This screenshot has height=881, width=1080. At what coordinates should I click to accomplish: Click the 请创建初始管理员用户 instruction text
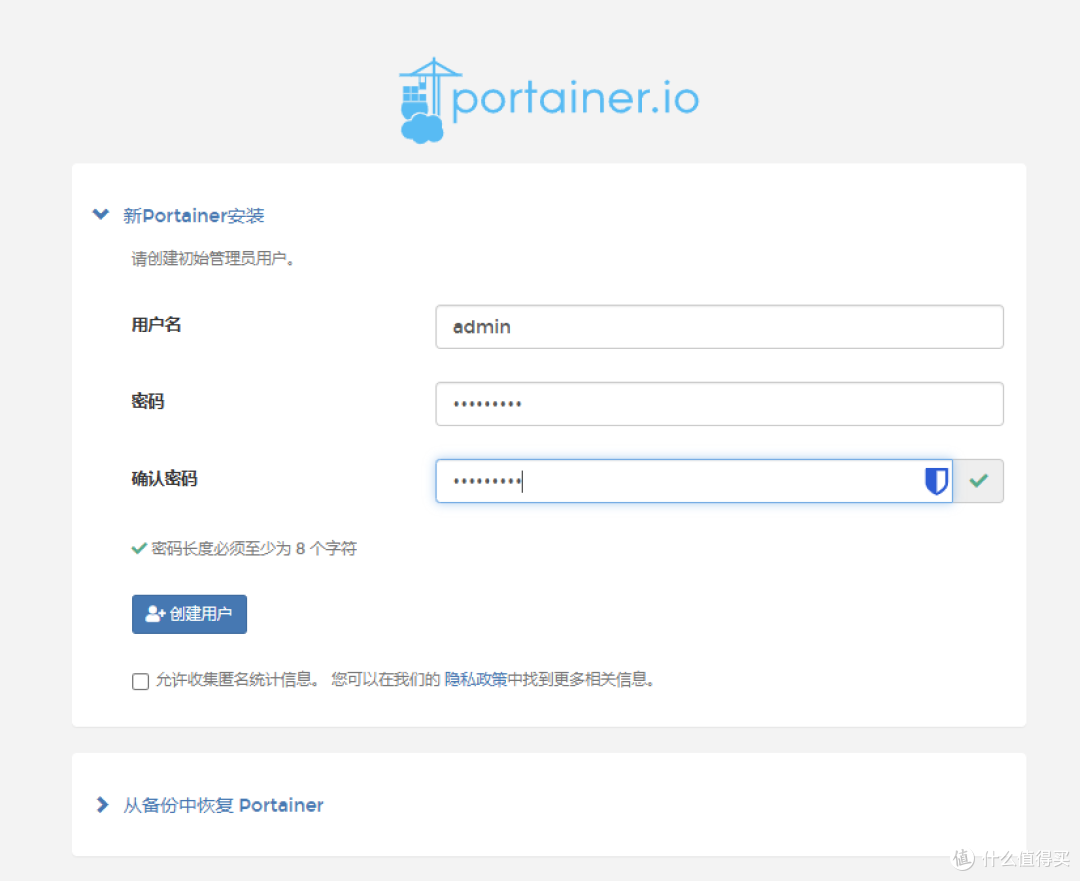tap(214, 258)
